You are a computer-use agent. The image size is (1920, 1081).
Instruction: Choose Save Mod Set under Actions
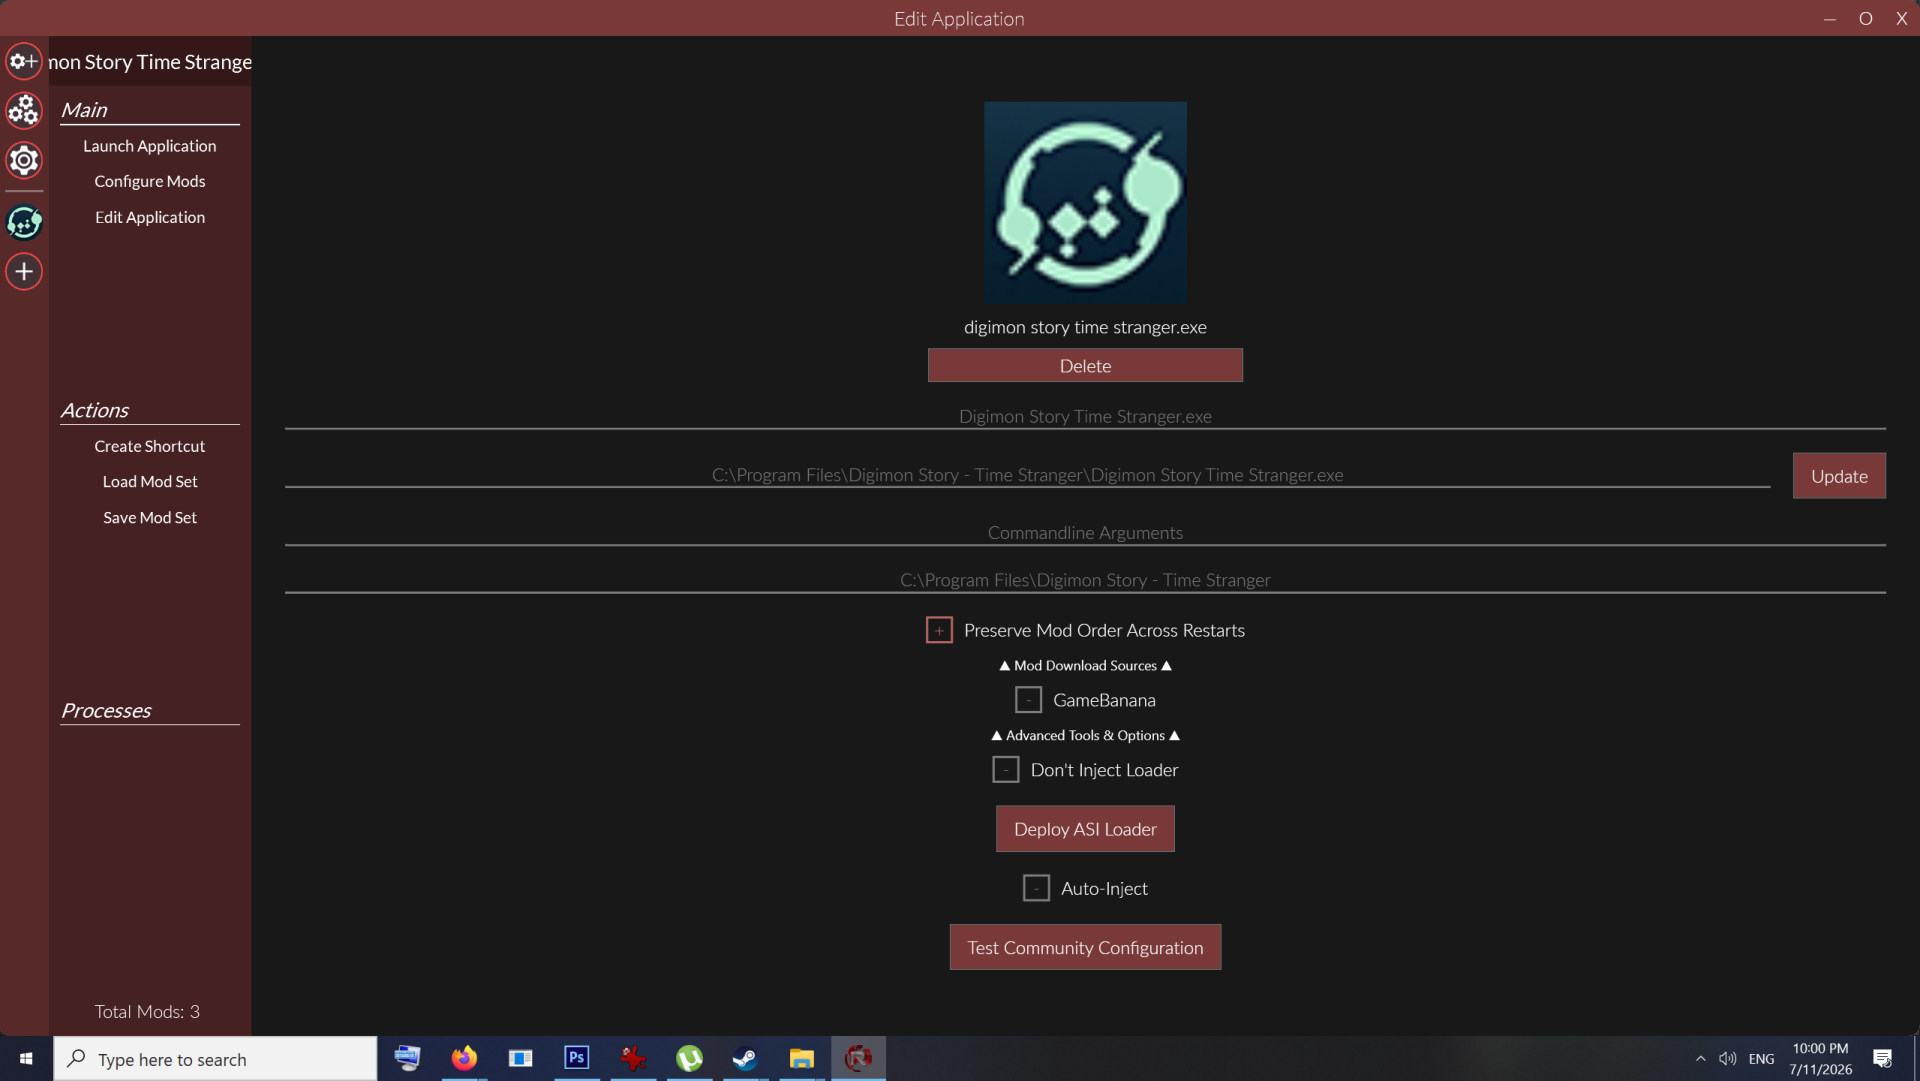click(x=150, y=518)
